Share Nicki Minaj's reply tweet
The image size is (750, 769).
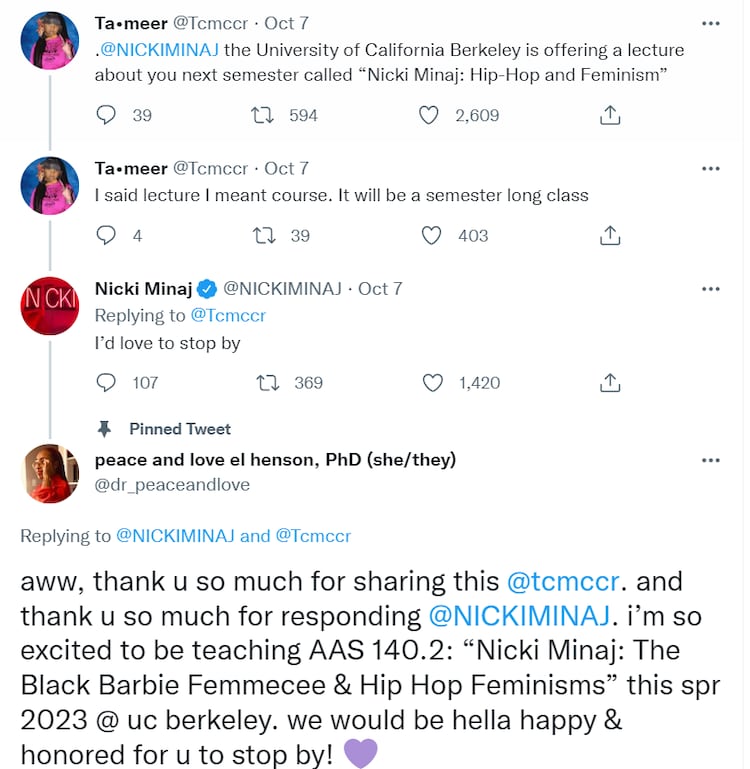[x=609, y=382]
